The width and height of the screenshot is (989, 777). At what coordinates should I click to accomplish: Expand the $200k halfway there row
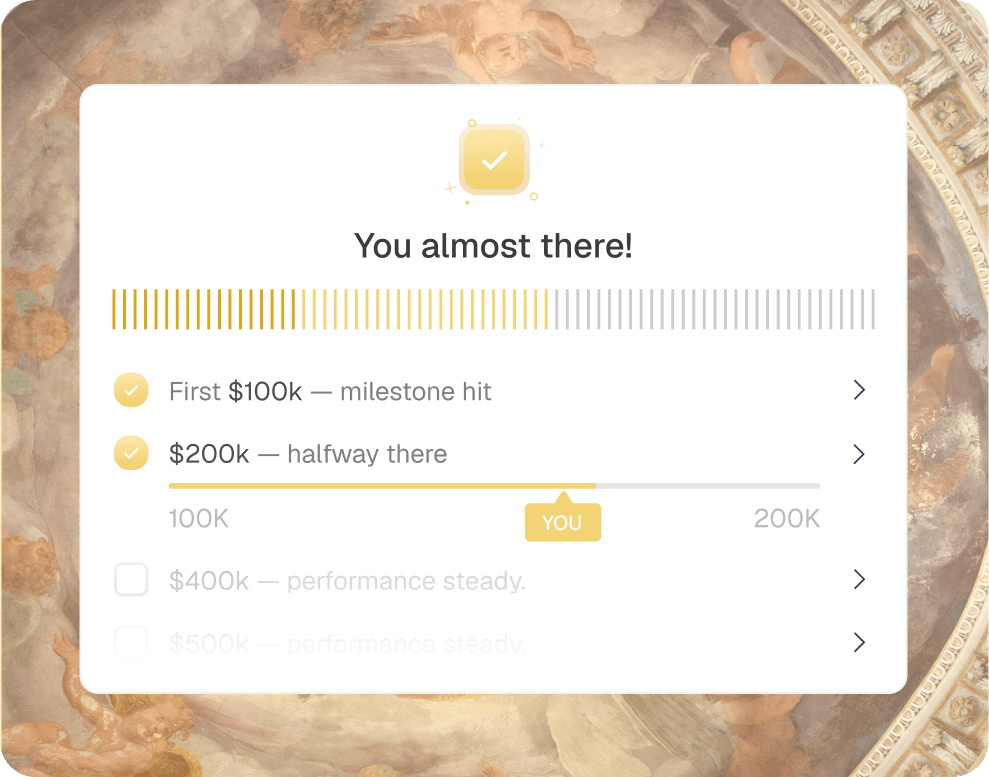(858, 453)
